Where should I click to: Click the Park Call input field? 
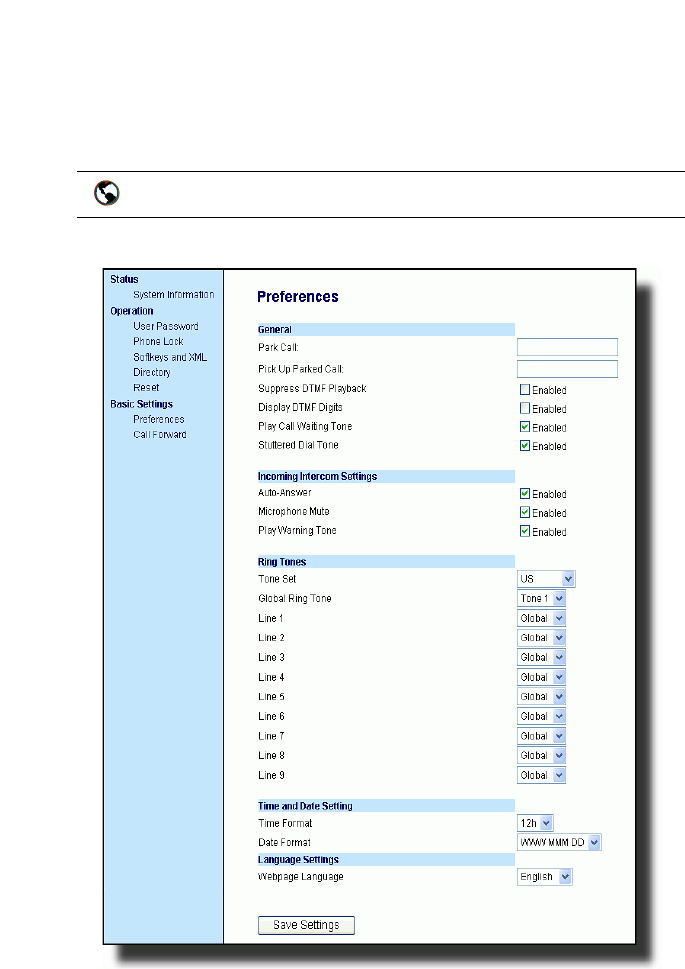[x=567, y=347]
